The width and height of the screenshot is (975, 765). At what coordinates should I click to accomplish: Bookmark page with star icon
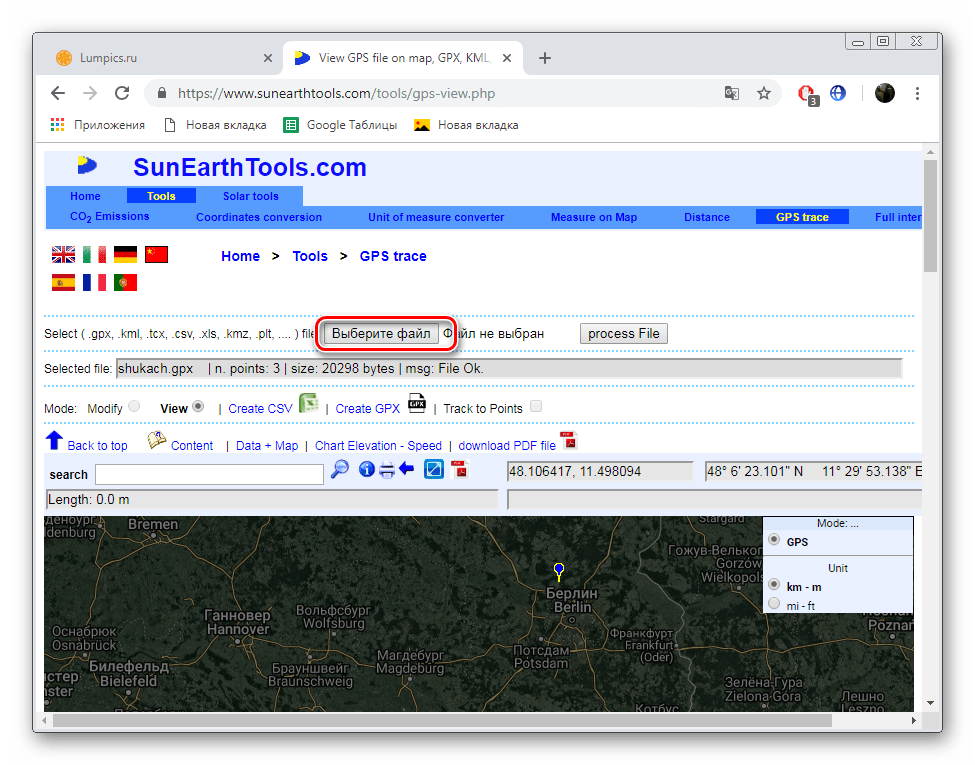[x=764, y=93]
